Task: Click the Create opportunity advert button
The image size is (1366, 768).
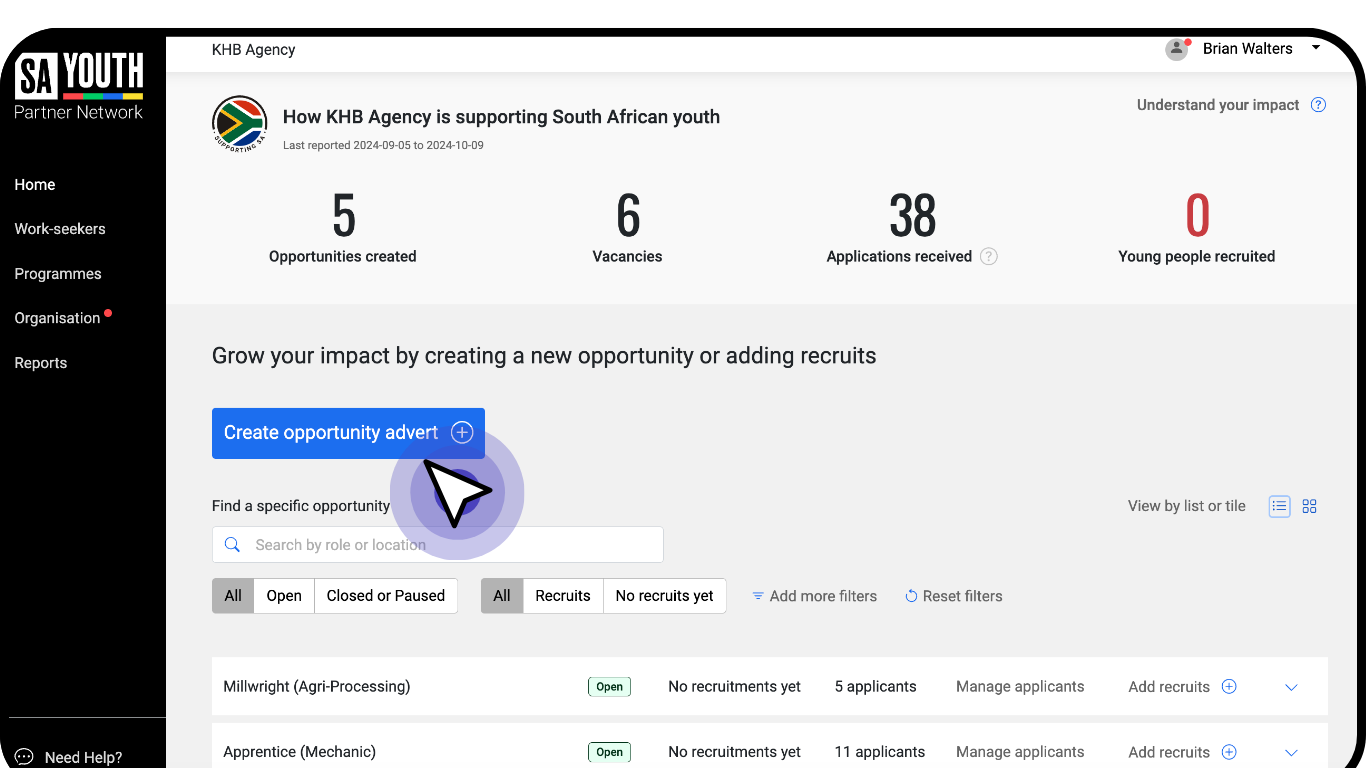Action: (x=348, y=433)
